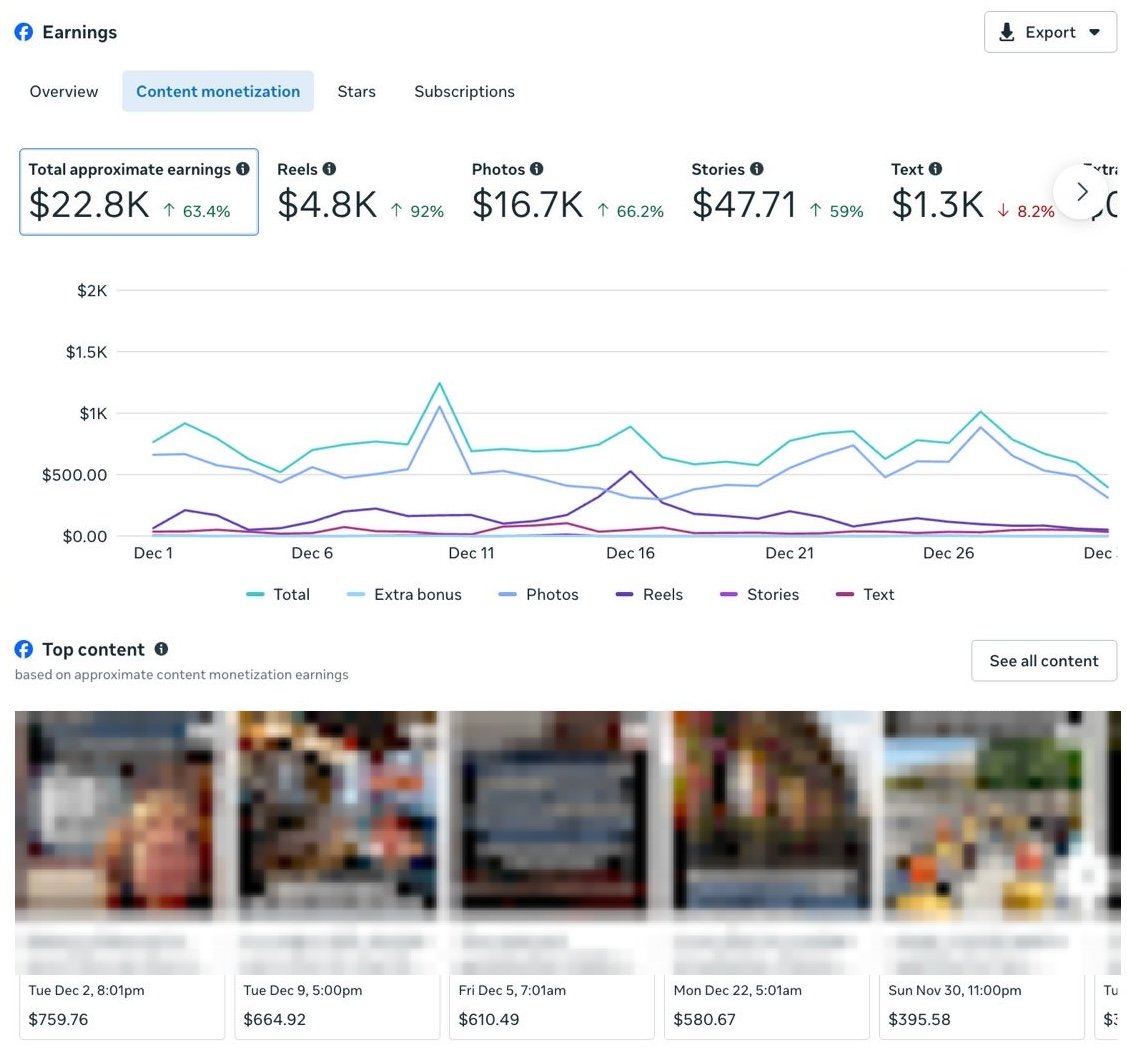Click the info icon beside Text earnings

938,168
